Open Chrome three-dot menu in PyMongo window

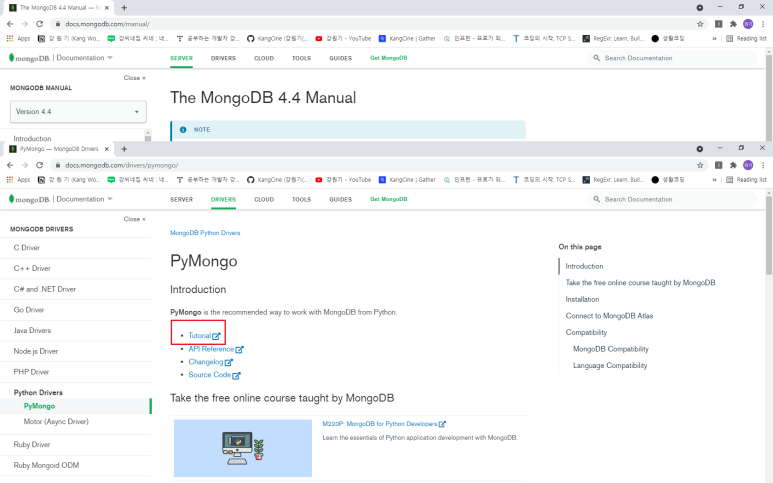[763, 165]
